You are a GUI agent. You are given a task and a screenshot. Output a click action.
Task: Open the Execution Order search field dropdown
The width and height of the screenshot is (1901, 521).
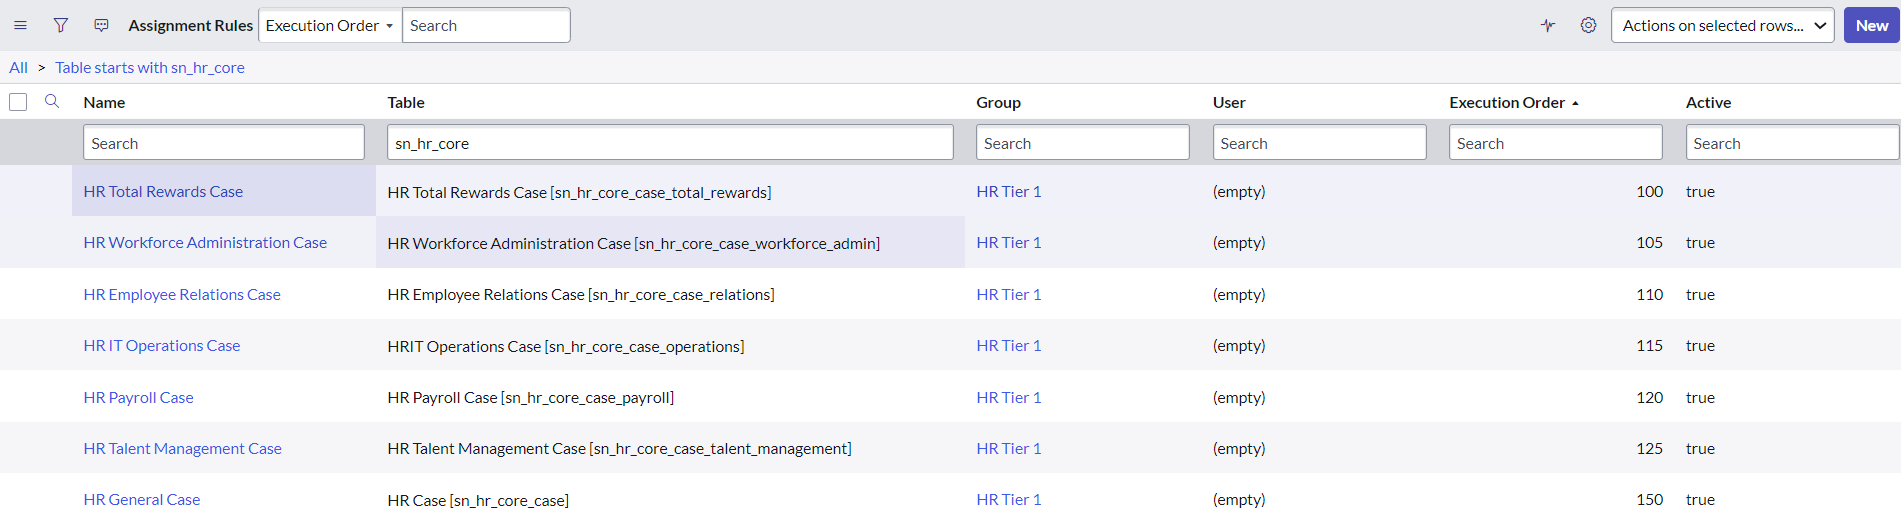coord(330,25)
